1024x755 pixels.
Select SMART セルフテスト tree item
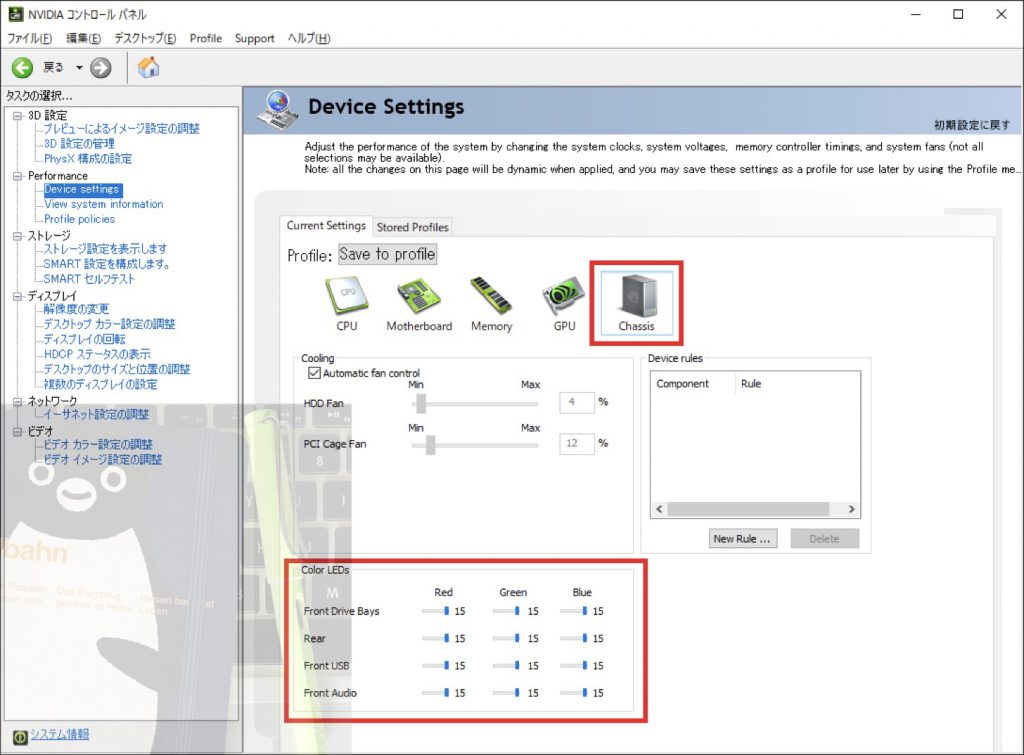tap(89, 279)
